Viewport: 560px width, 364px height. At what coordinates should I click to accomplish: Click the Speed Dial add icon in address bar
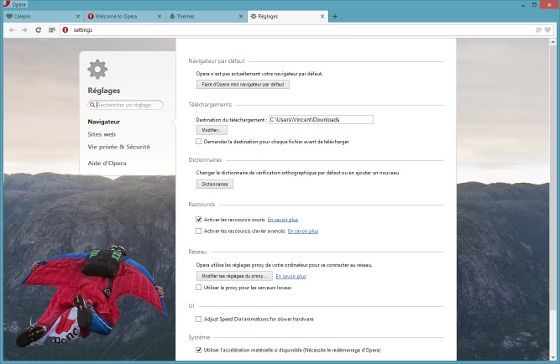pyautogui.click(x=539, y=30)
